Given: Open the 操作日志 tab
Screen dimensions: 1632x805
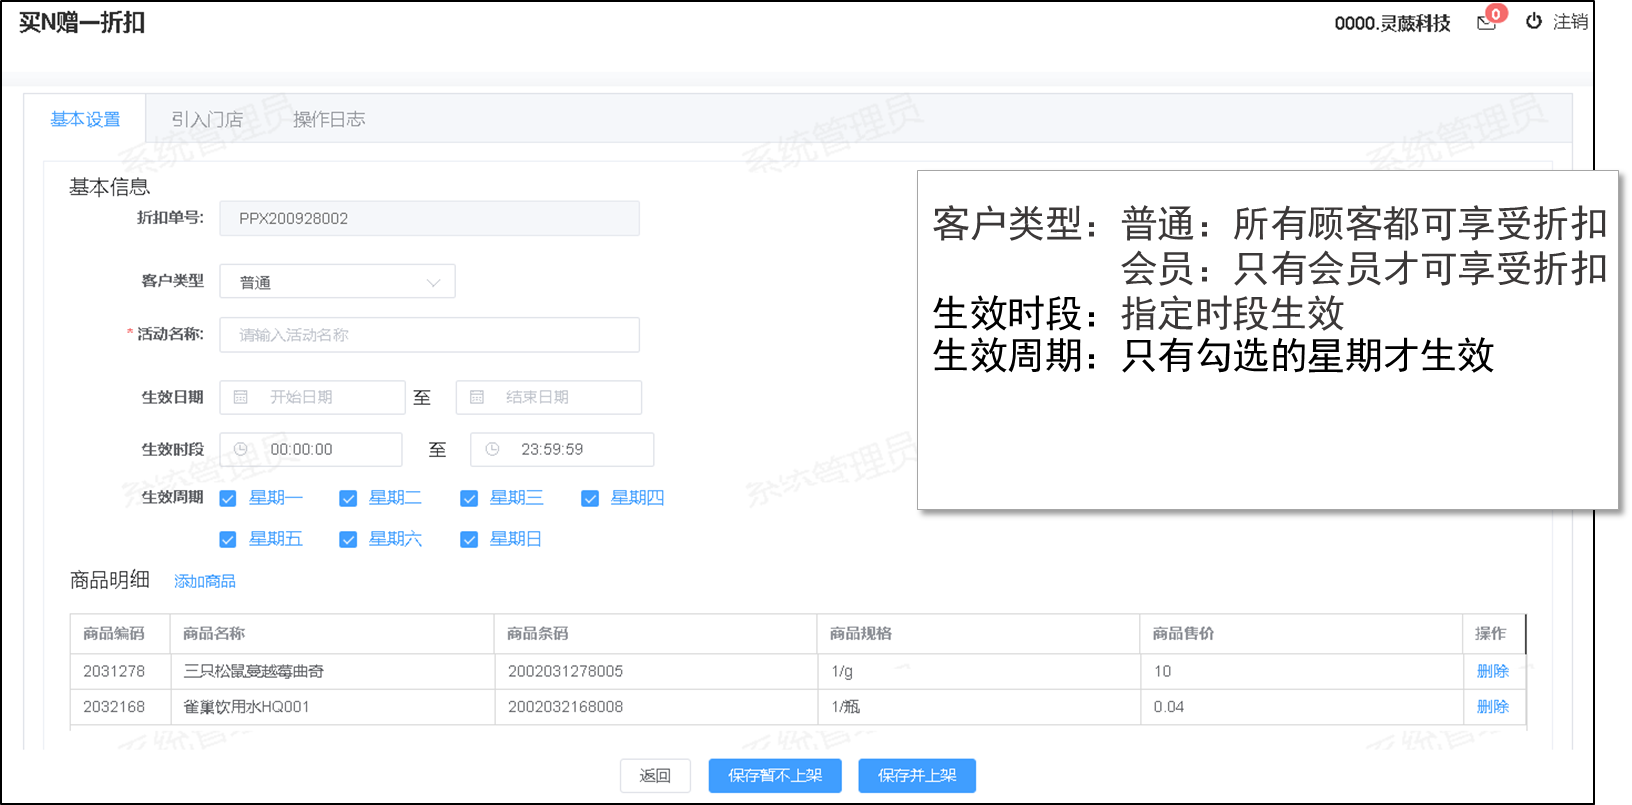Looking at the screenshot, I should click(x=329, y=119).
